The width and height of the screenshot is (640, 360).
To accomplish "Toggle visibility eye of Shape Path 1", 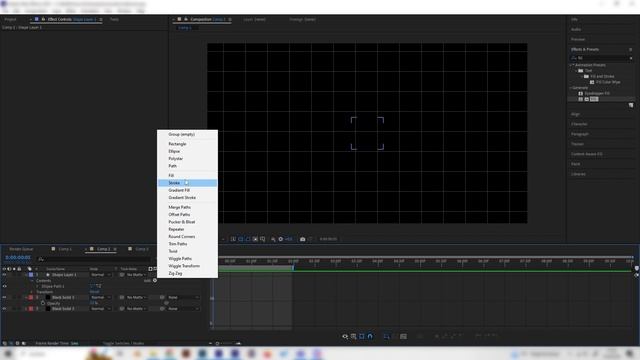I will (x=4, y=287).
